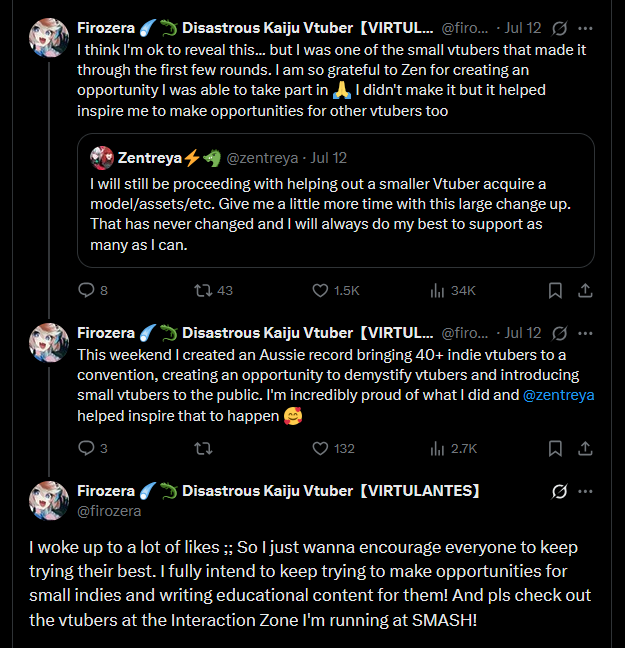Reply to the first Firozera tweet
The width and height of the screenshot is (625, 648).
pyautogui.click(x=86, y=290)
